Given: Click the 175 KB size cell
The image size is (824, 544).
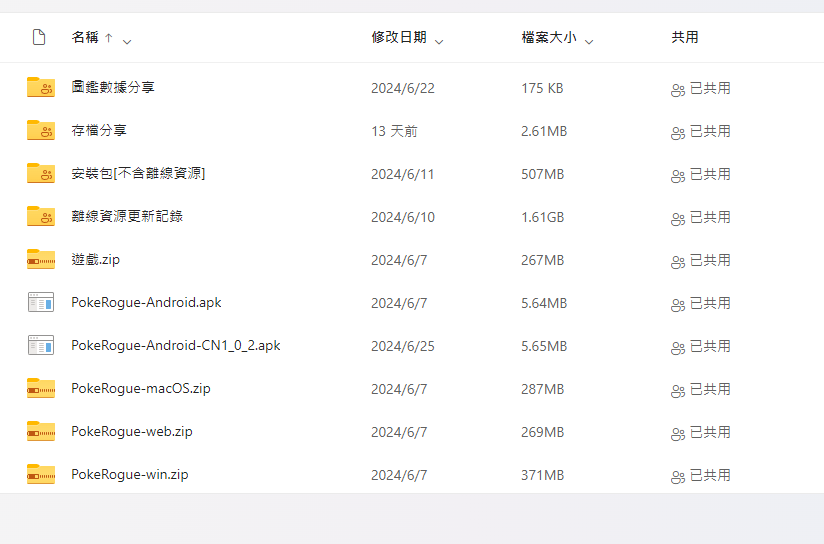Looking at the screenshot, I should (542, 88).
